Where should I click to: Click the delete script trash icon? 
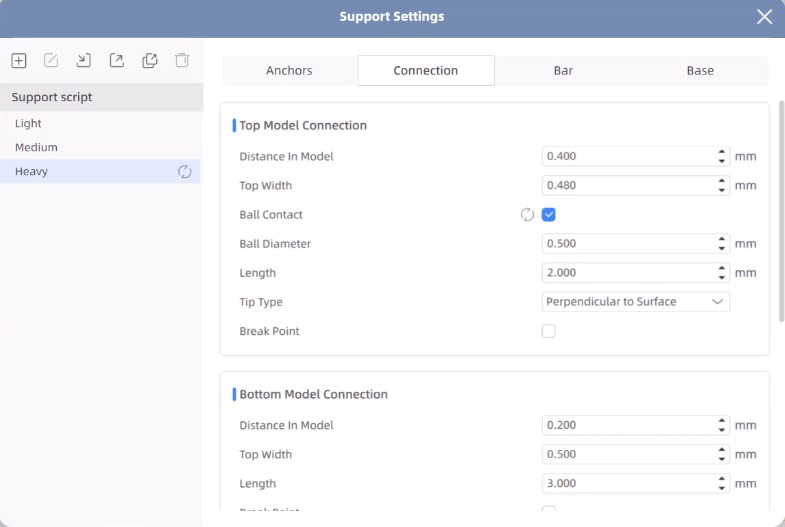coord(182,61)
